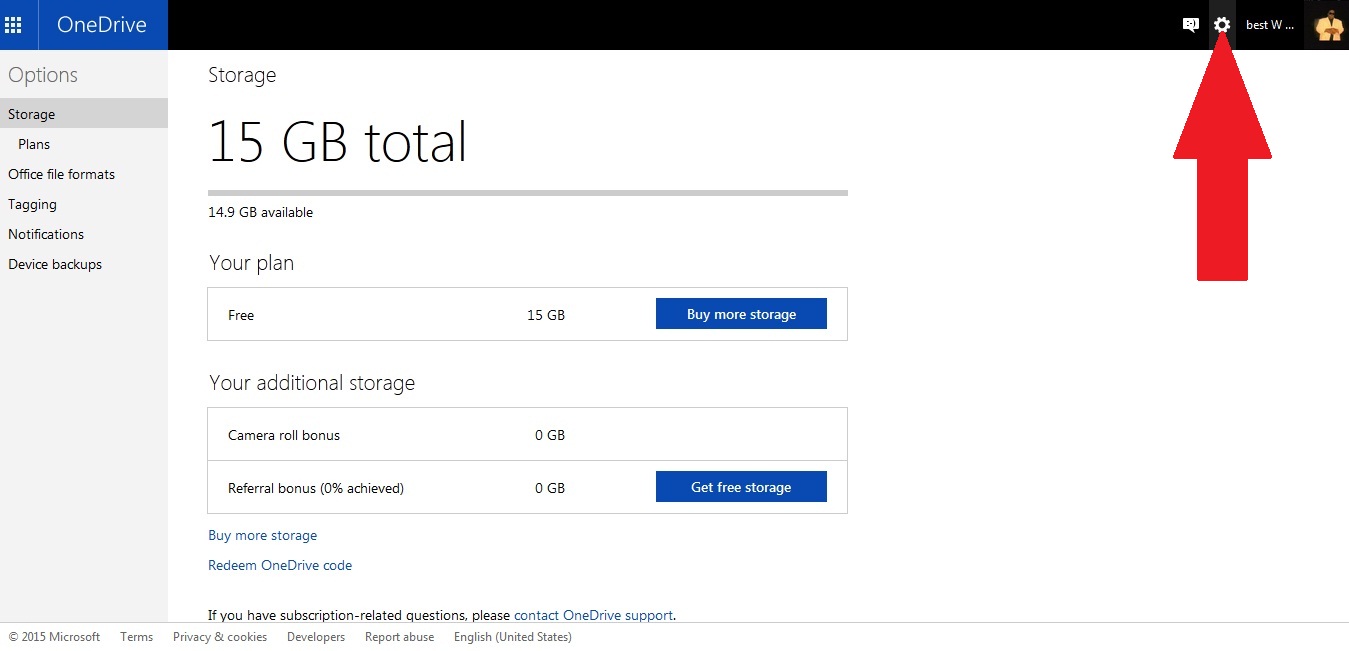
Task: Click Report abuse in footer
Action: 399,637
